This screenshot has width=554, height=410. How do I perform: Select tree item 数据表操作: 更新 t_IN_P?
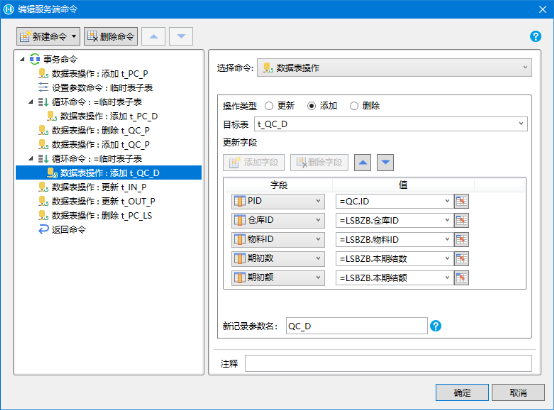click(x=99, y=187)
